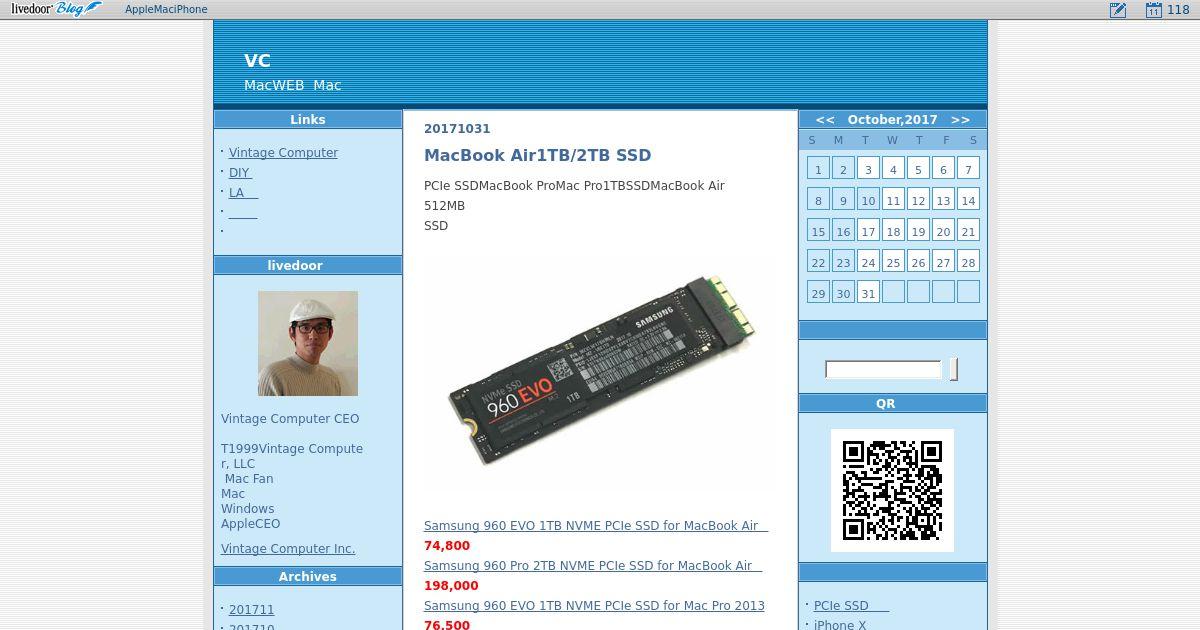Select October 31 in calendar
Viewport: 1200px width, 630px height.
pyautogui.click(x=868, y=293)
